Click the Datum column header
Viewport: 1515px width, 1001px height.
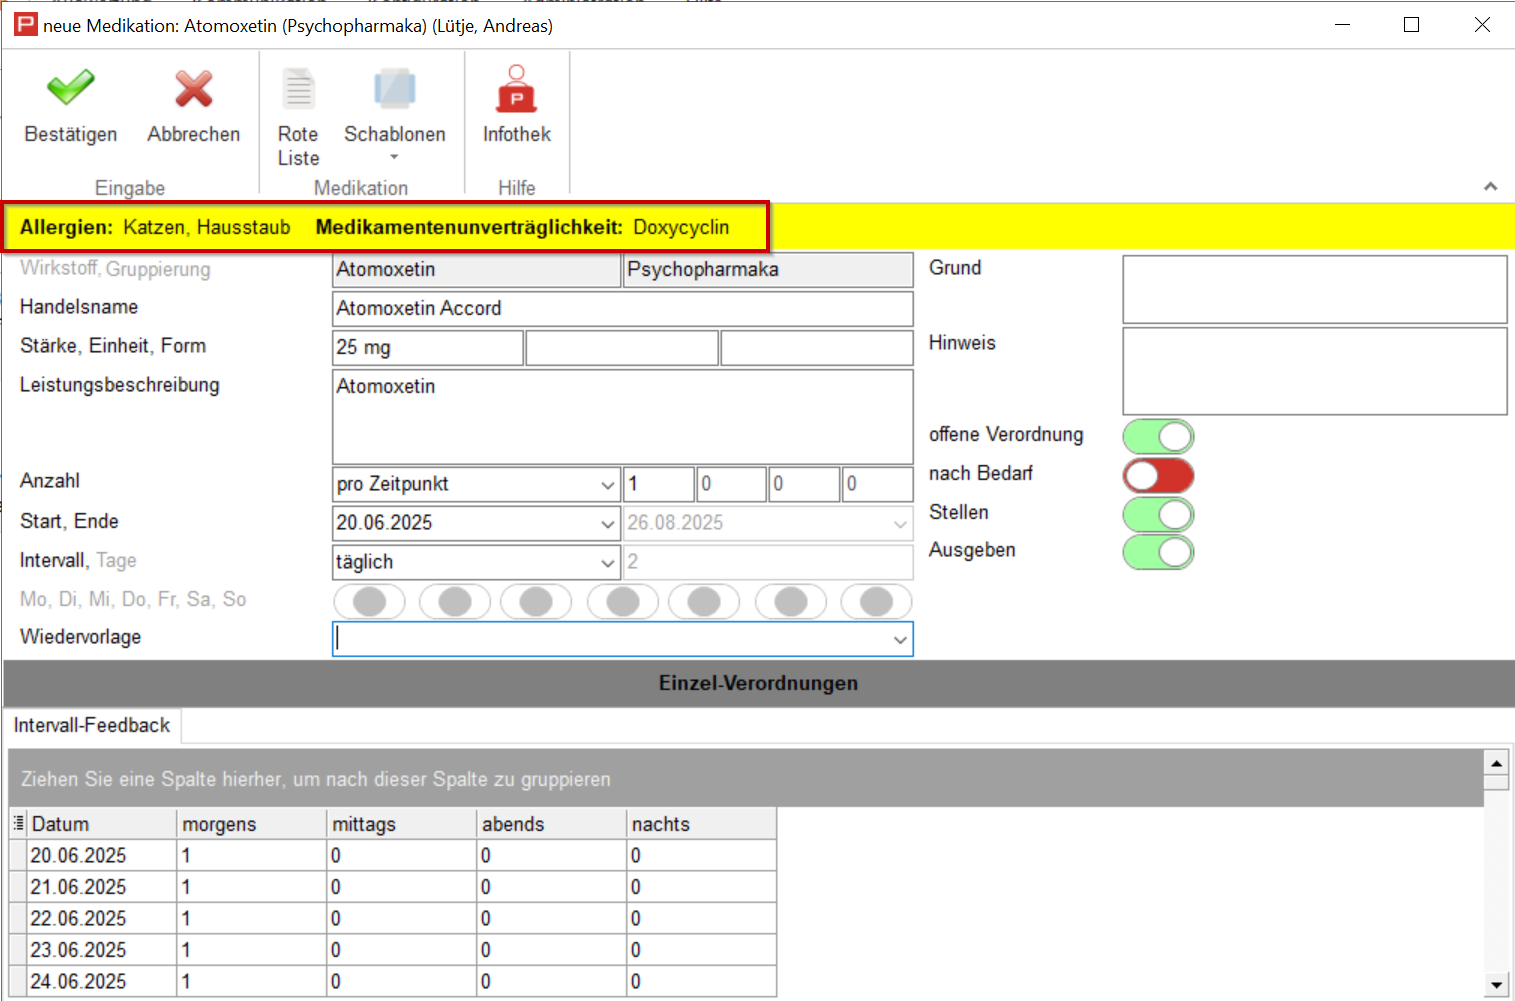(100, 824)
